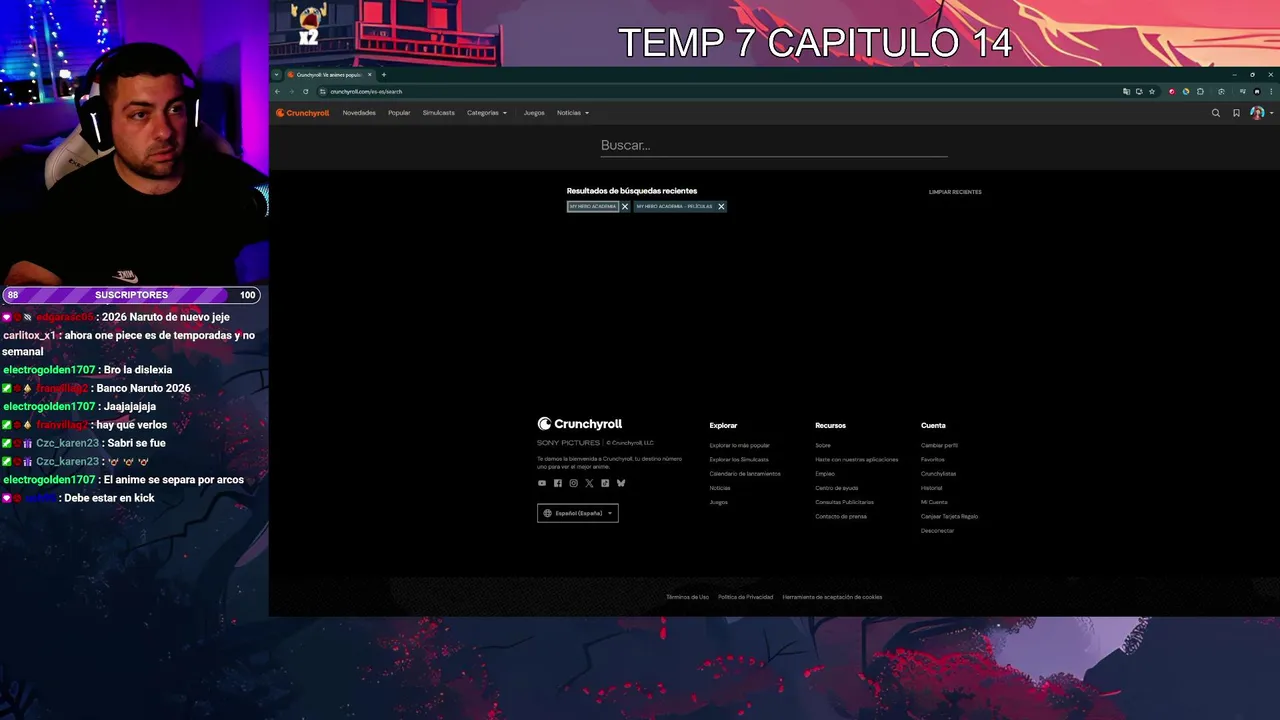Screen dimensions: 1280x720
Task: Open Términos de Uso link
Action: point(688,597)
